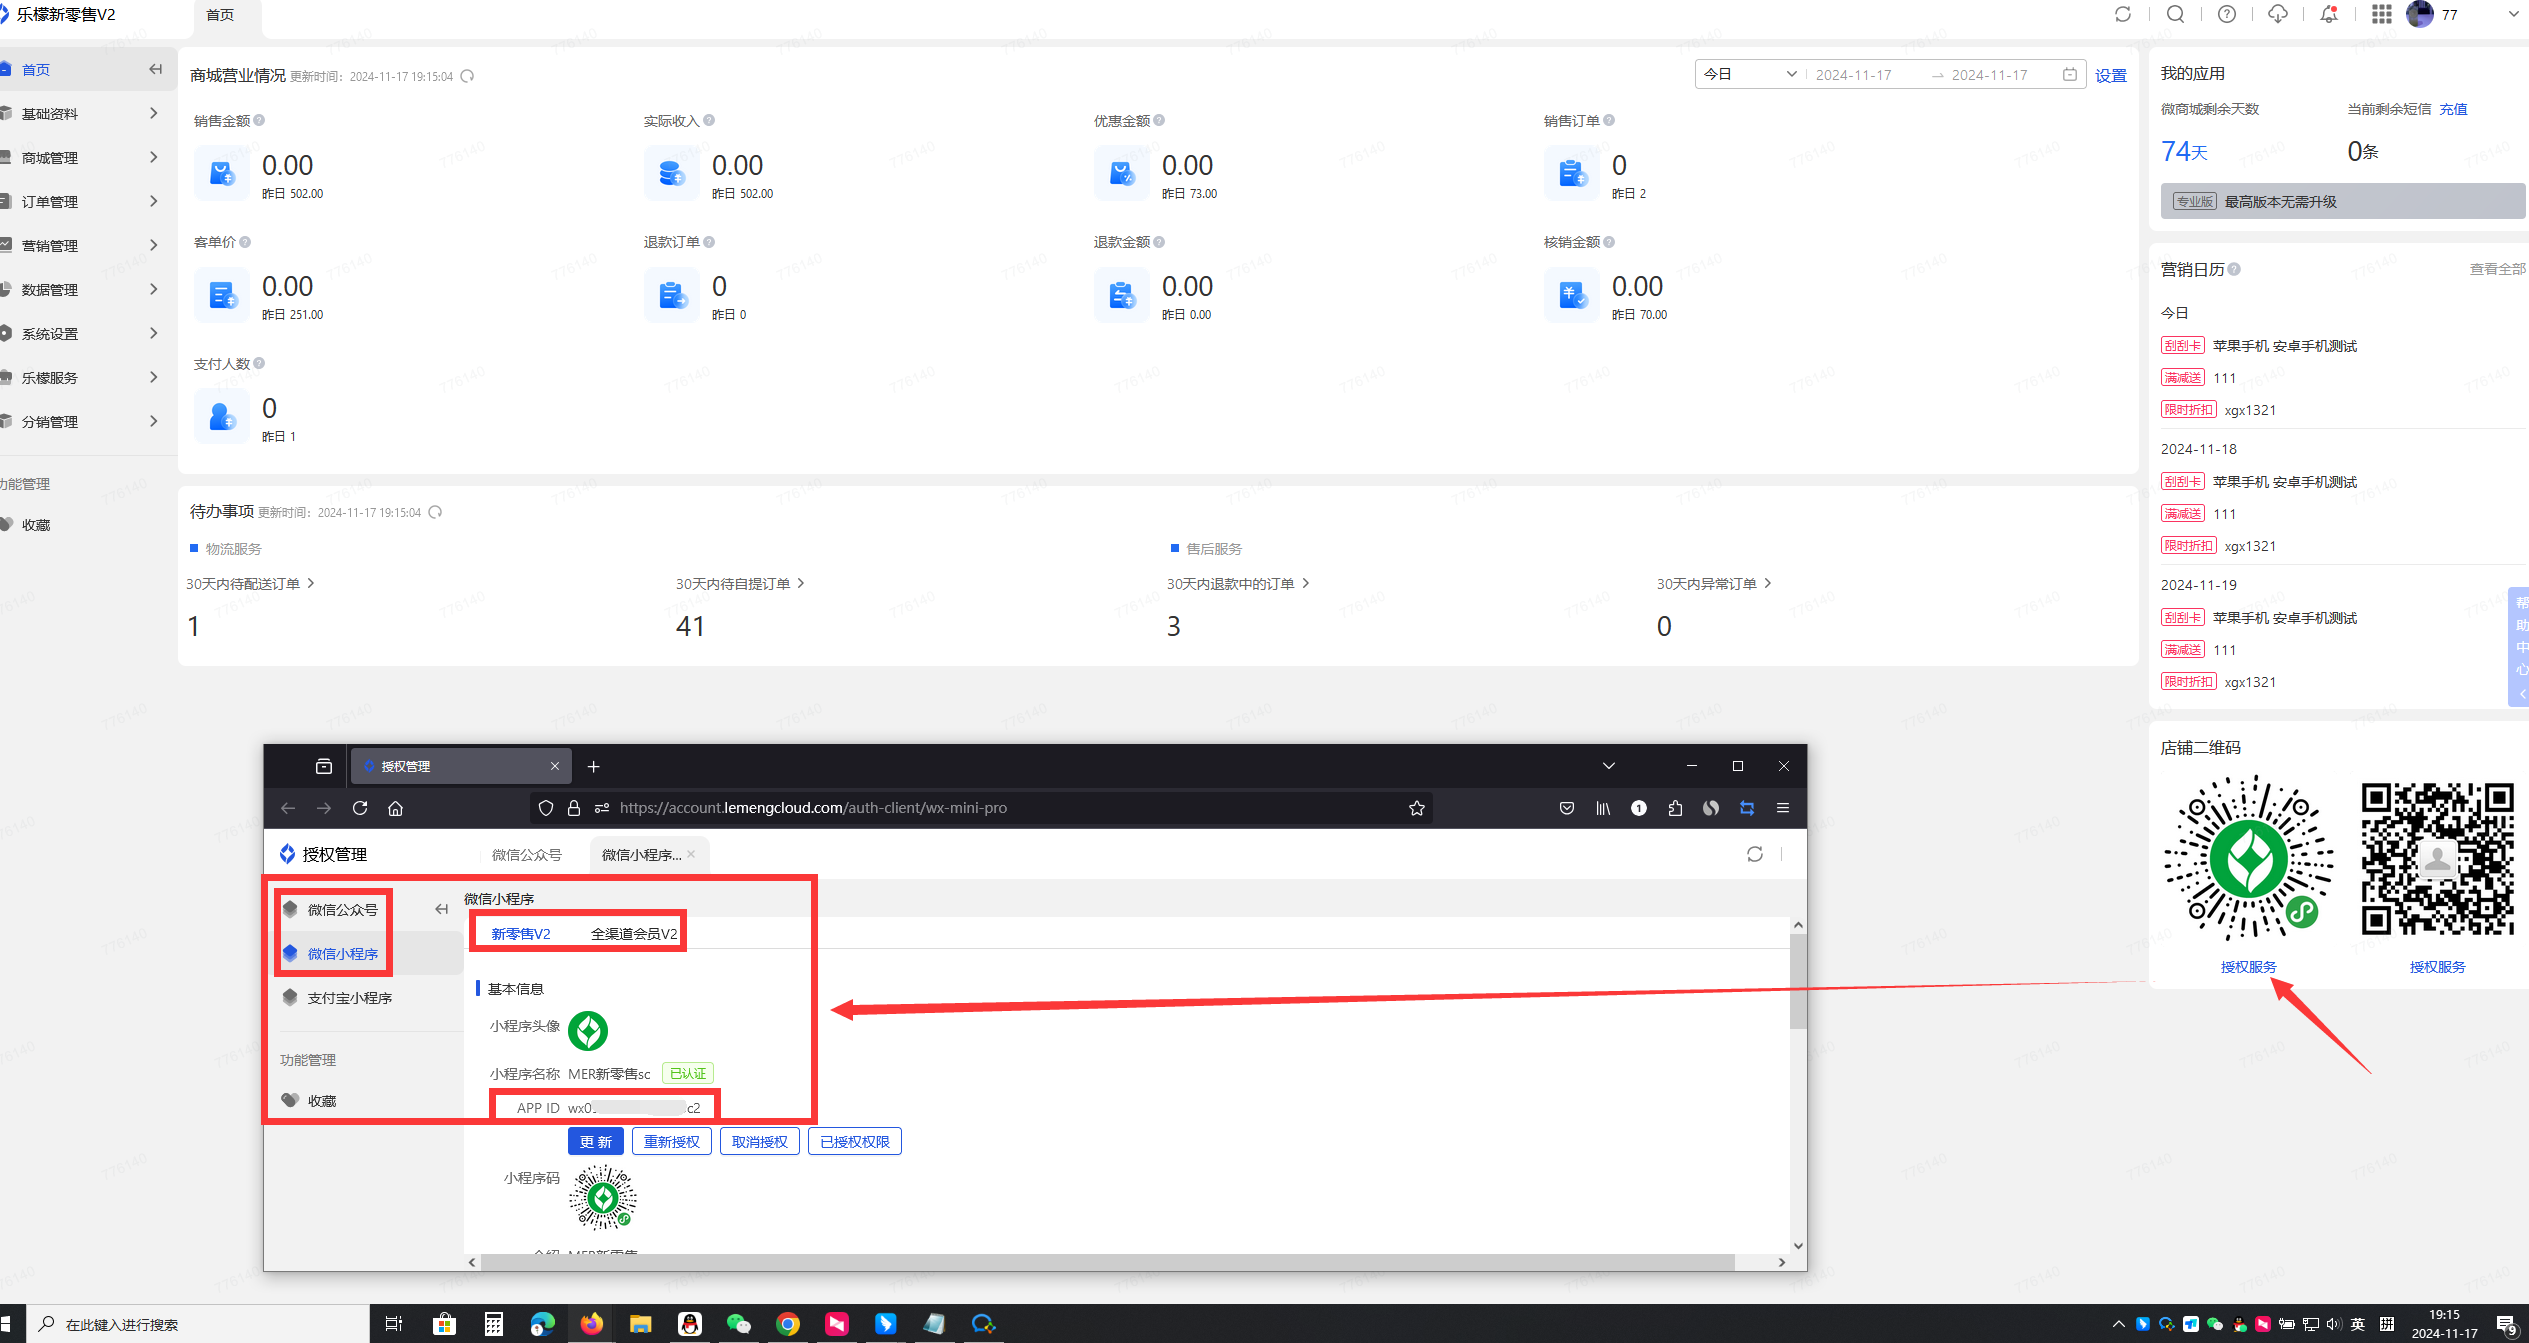Click 授权服务 under the mini-program code
The width and height of the screenshot is (2529, 1343).
tap(2248, 967)
